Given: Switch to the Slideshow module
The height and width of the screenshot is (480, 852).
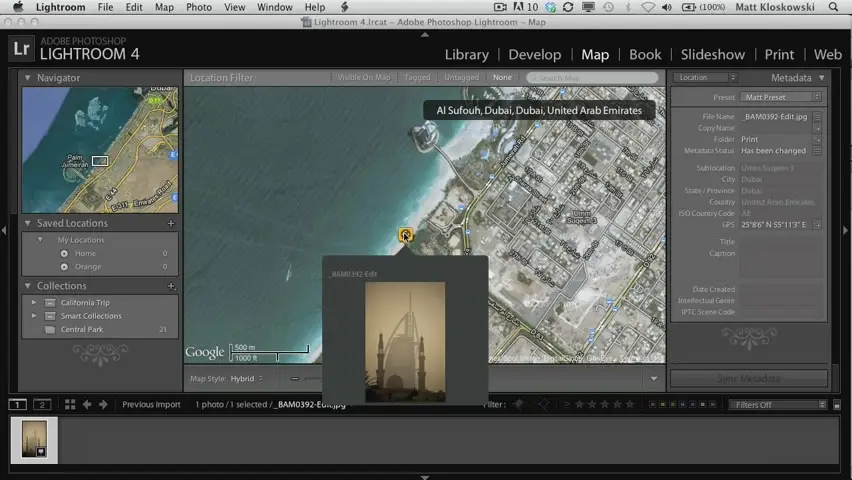Looking at the screenshot, I should [712, 54].
